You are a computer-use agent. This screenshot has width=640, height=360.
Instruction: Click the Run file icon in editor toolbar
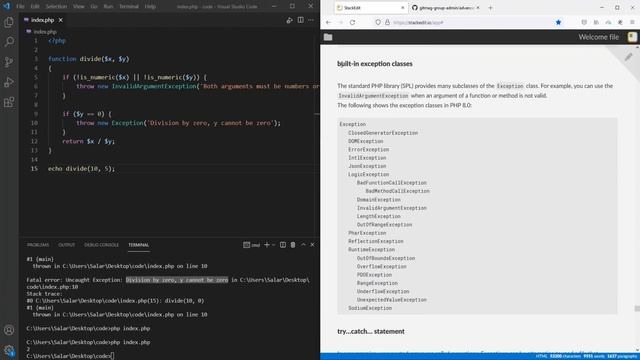[x=289, y=20]
